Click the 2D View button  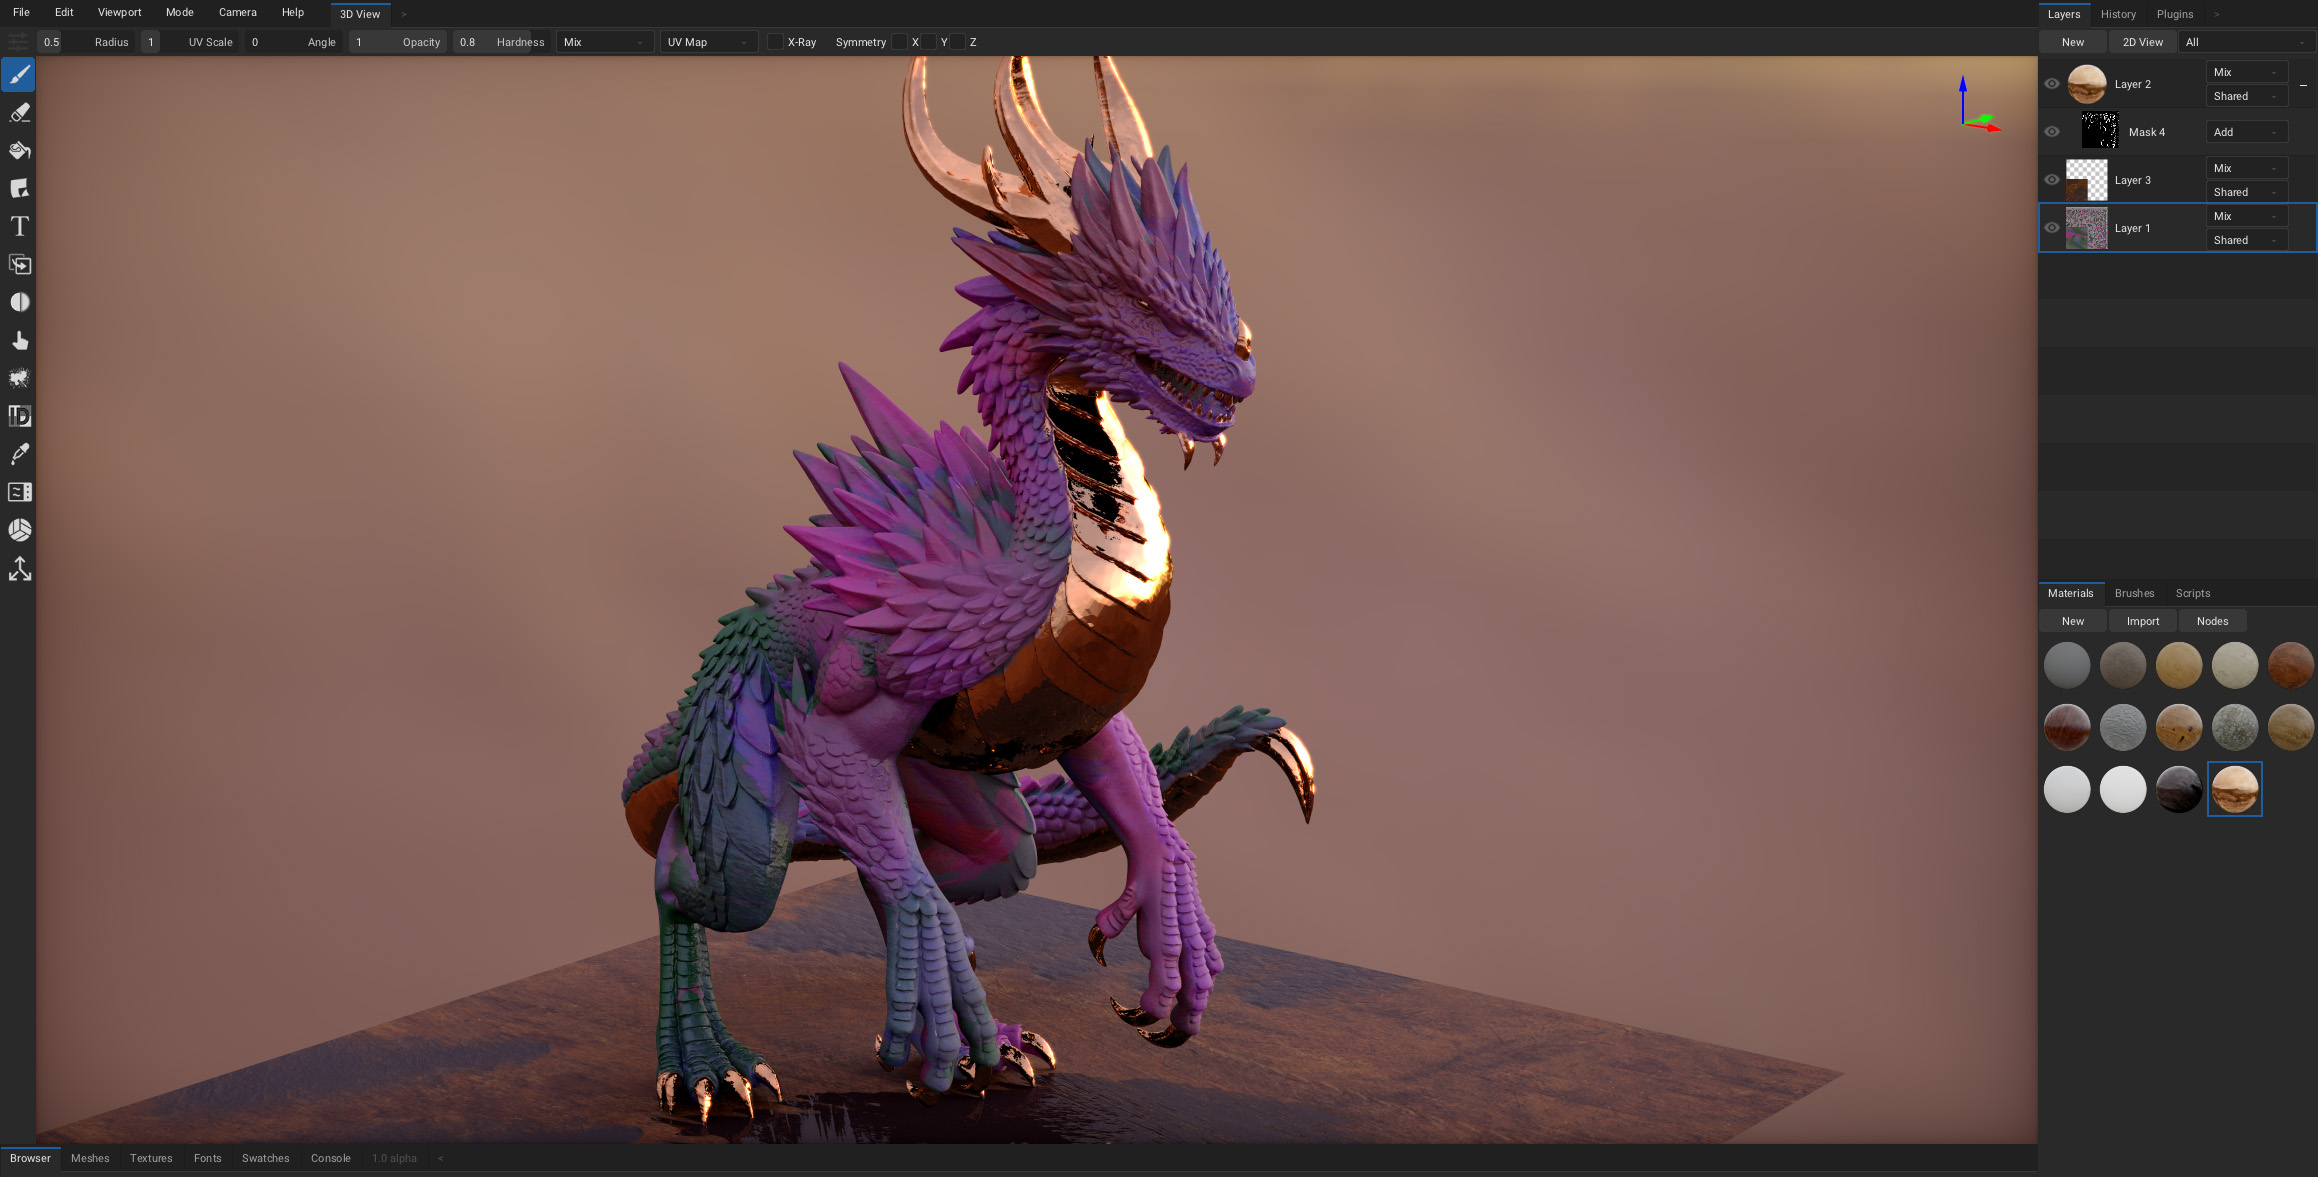click(x=2142, y=42)
